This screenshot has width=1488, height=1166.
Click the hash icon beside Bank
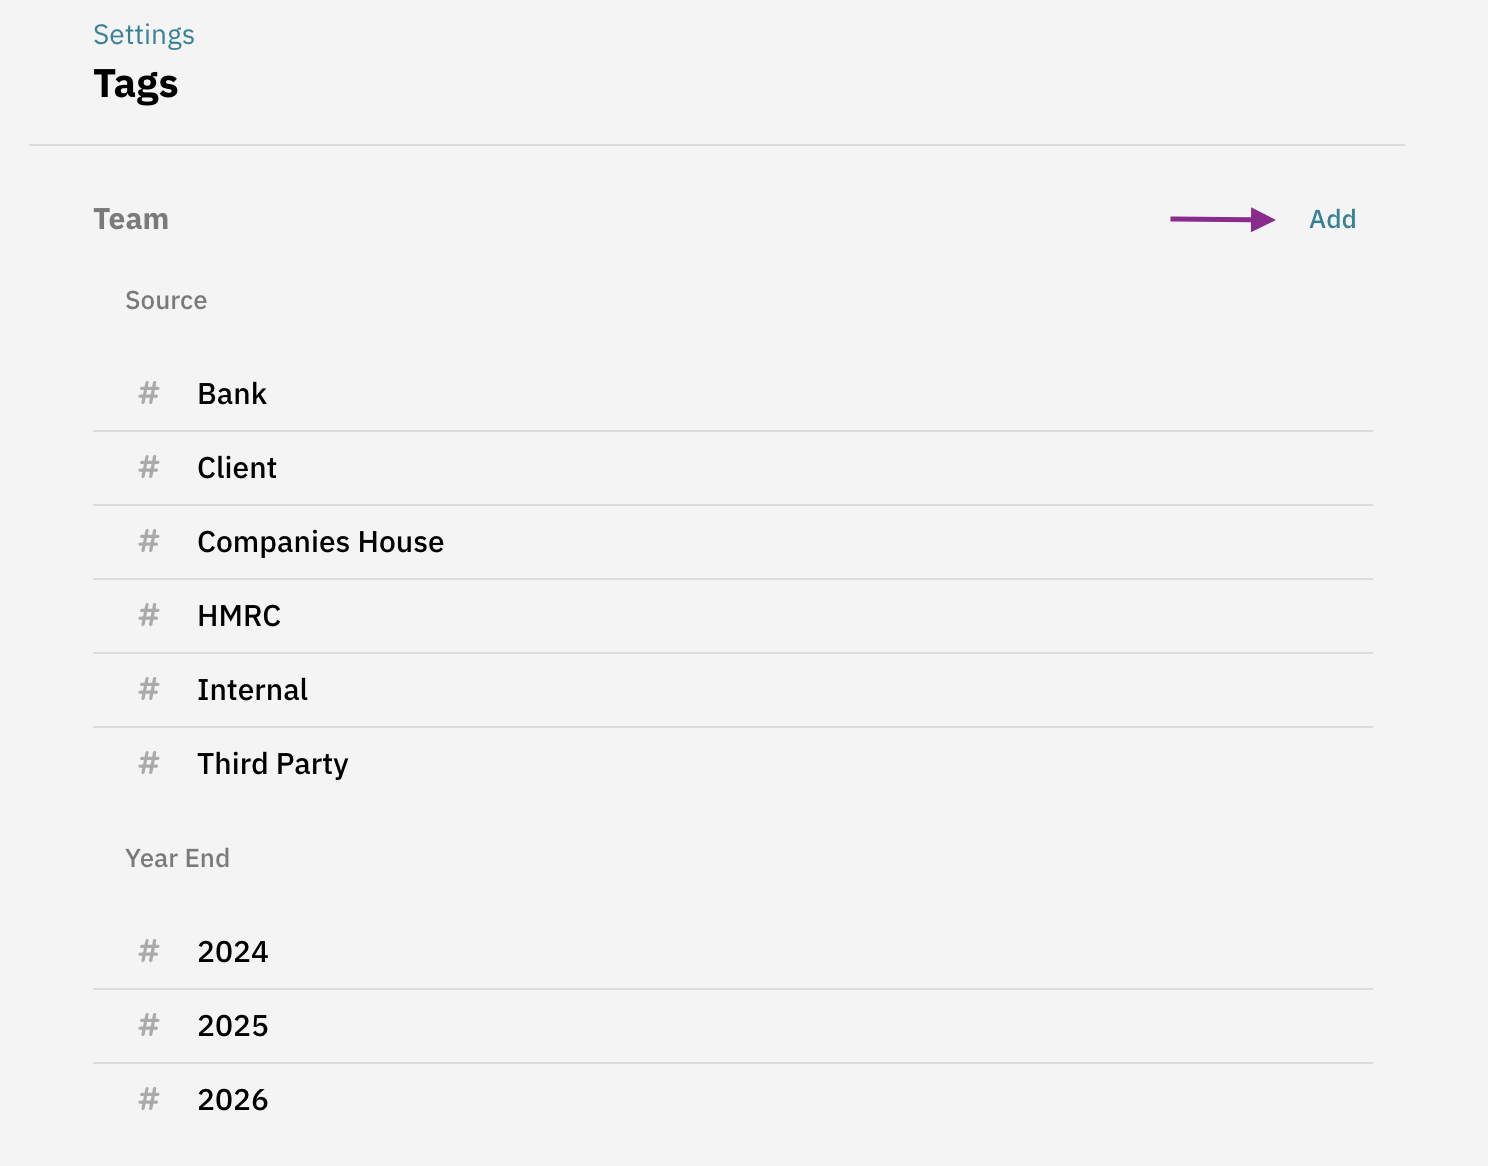149,394
